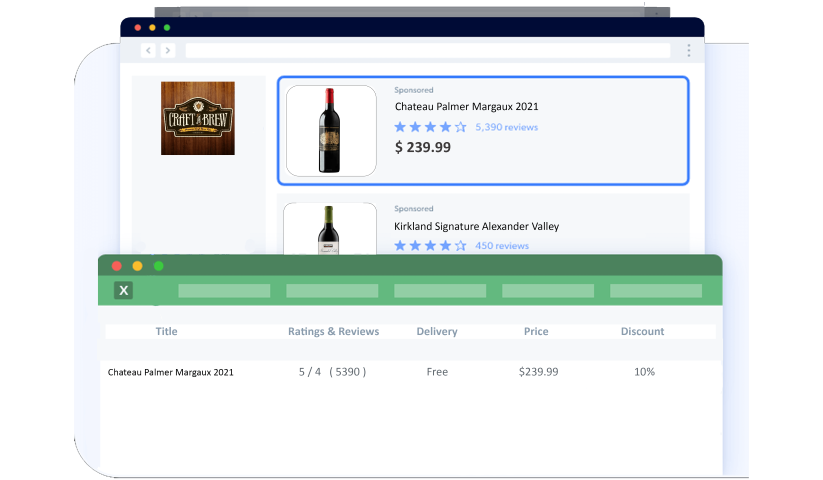
Task: Select the Free delivery cell
Action: (437, 372)
